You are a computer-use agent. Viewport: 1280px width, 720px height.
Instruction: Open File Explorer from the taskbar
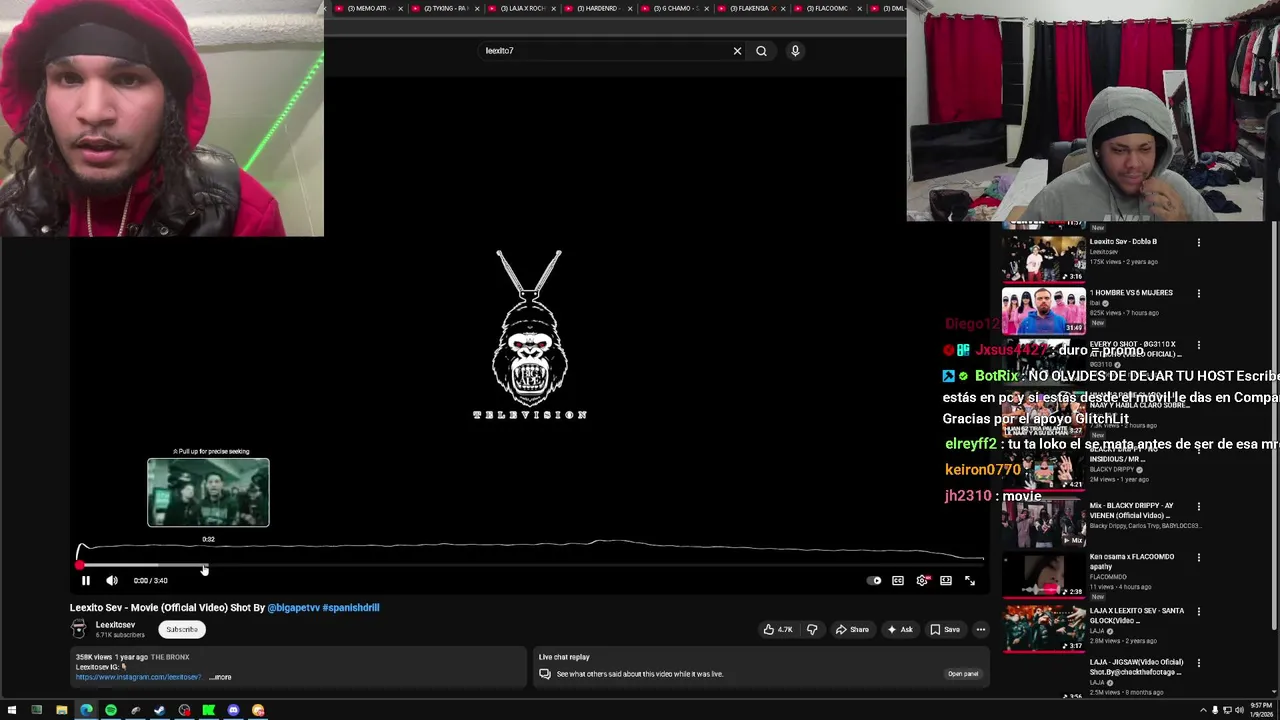[61, 710]
